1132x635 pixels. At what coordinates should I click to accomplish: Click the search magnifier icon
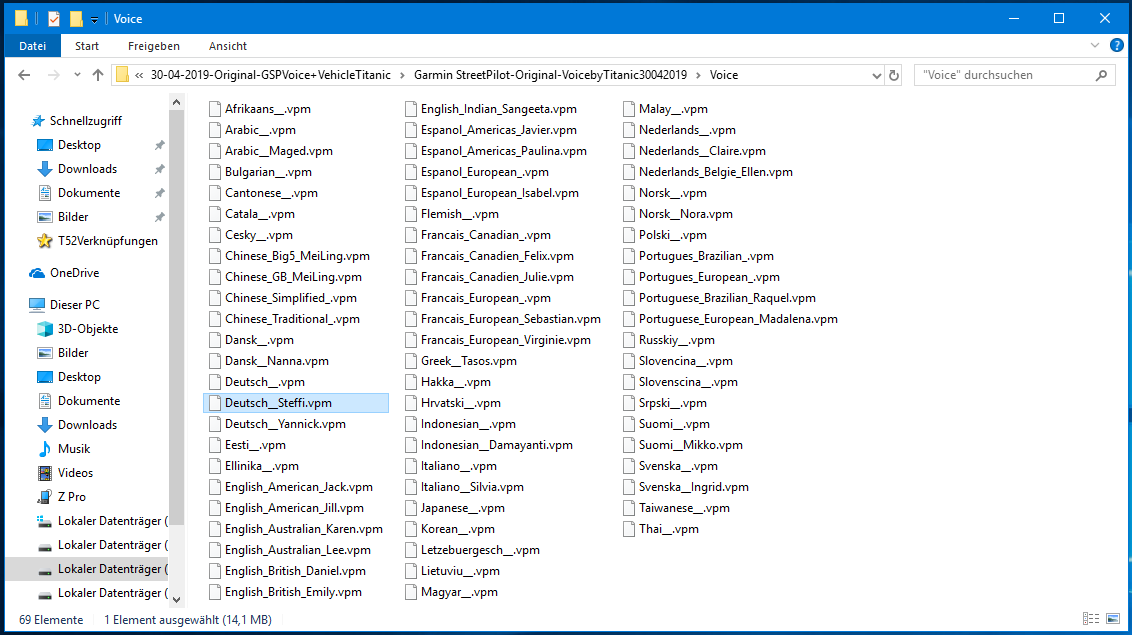[1102, 75]
